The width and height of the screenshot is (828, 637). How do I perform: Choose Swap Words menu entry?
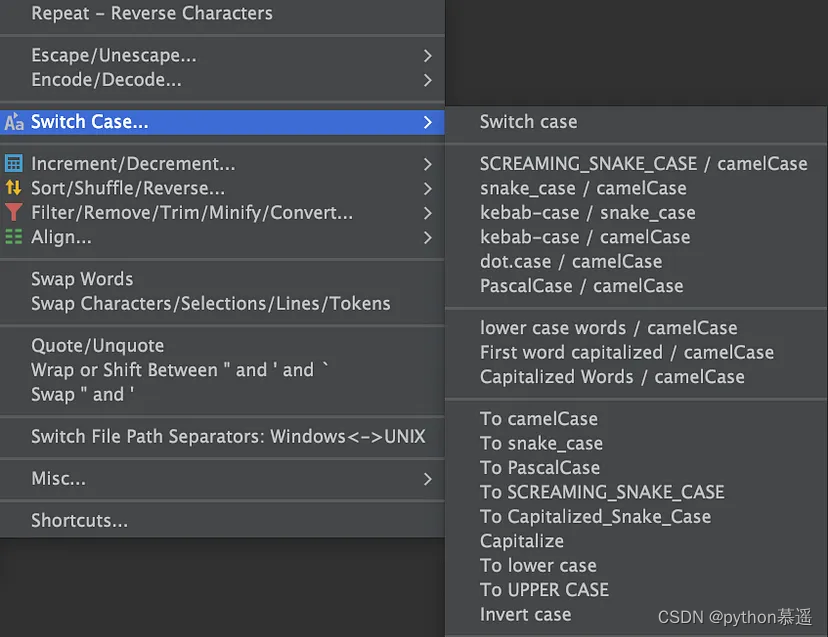click(x=82, y=279)
